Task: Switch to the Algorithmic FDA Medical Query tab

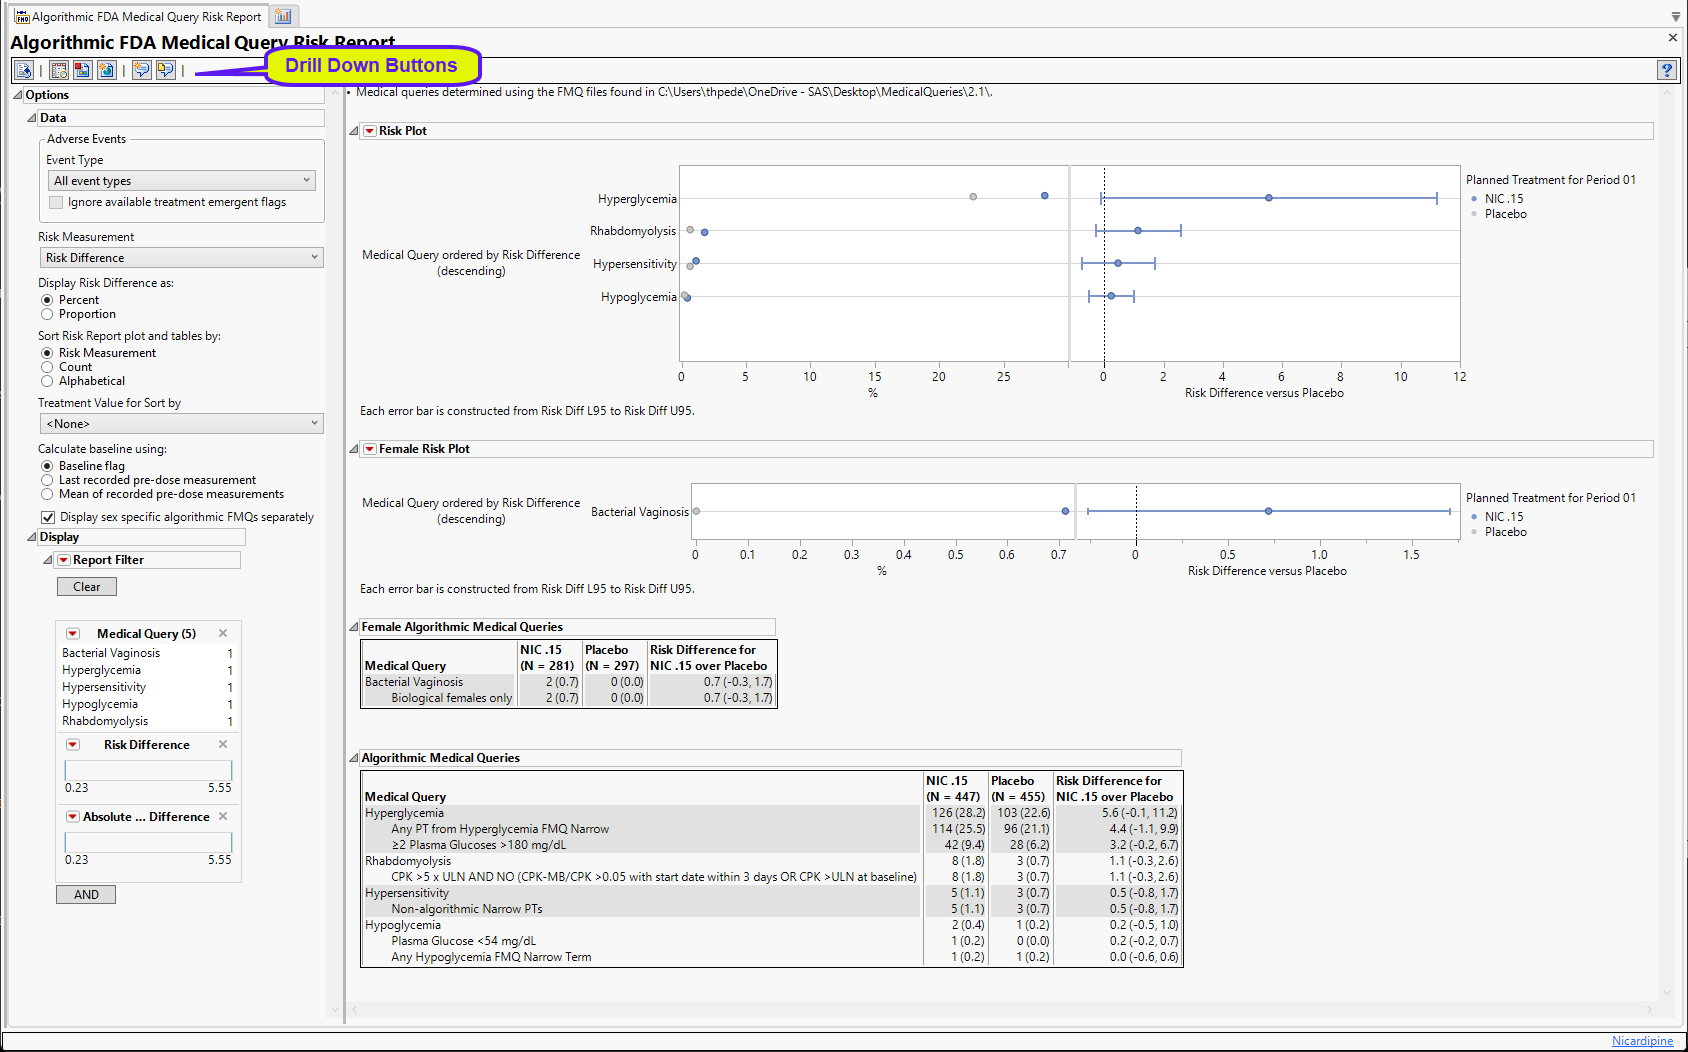Action: [138, 17]
